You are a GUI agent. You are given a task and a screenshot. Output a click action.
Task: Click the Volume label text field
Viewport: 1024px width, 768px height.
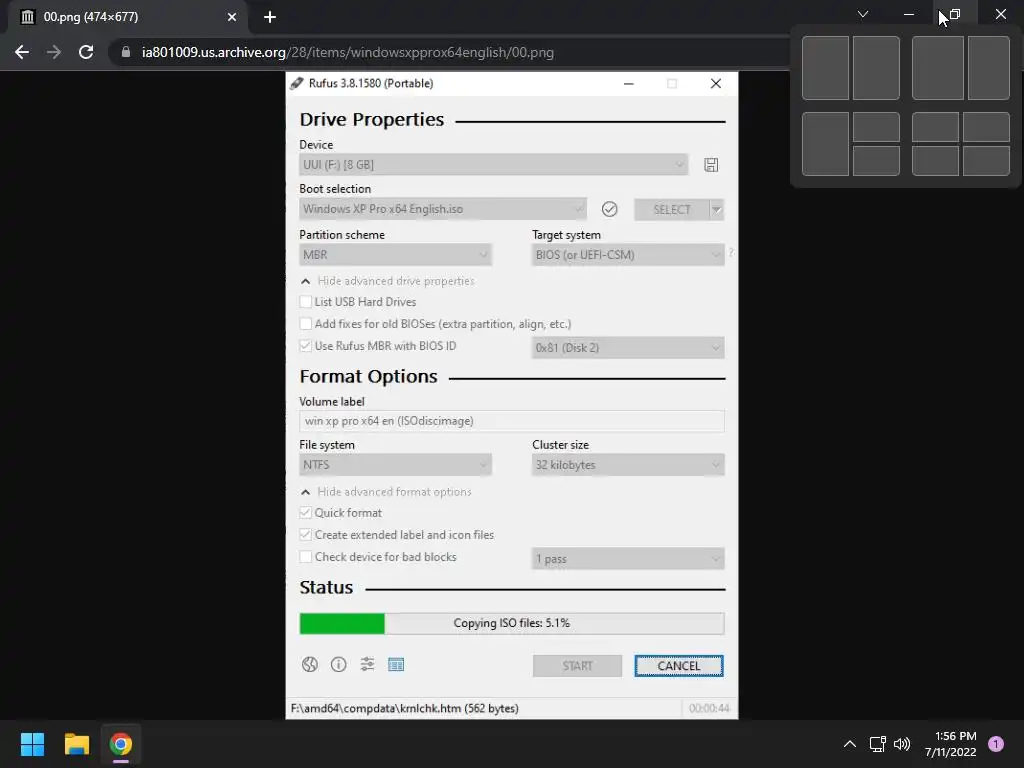(511, 421)
